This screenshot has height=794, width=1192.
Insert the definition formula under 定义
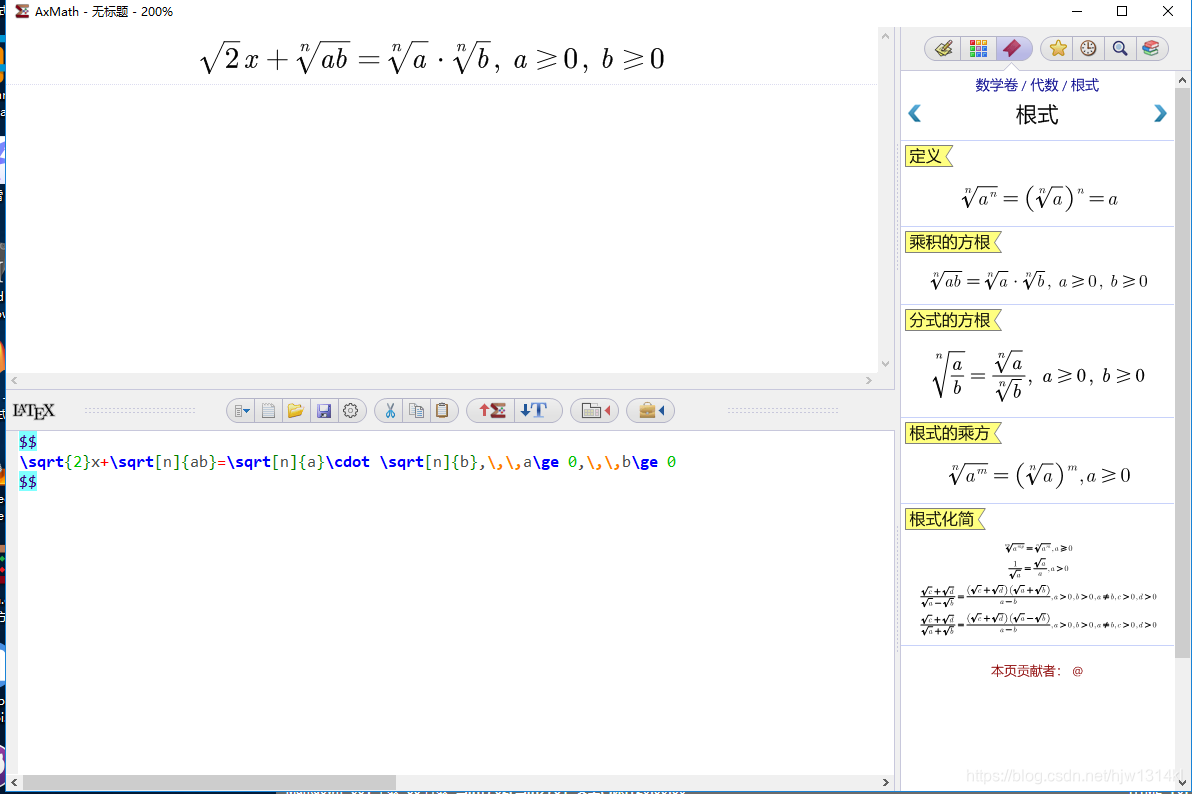click(1039, 198)
